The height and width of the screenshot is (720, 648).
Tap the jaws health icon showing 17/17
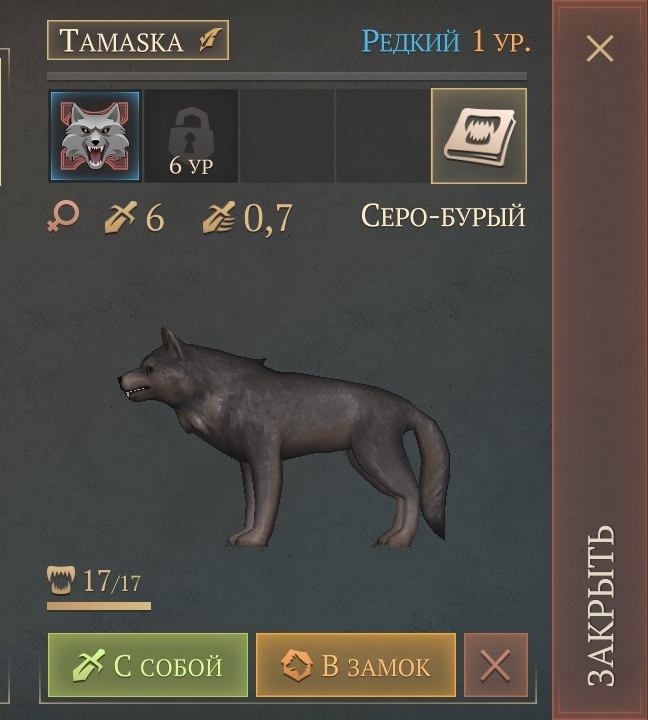(x=61, y=580)
